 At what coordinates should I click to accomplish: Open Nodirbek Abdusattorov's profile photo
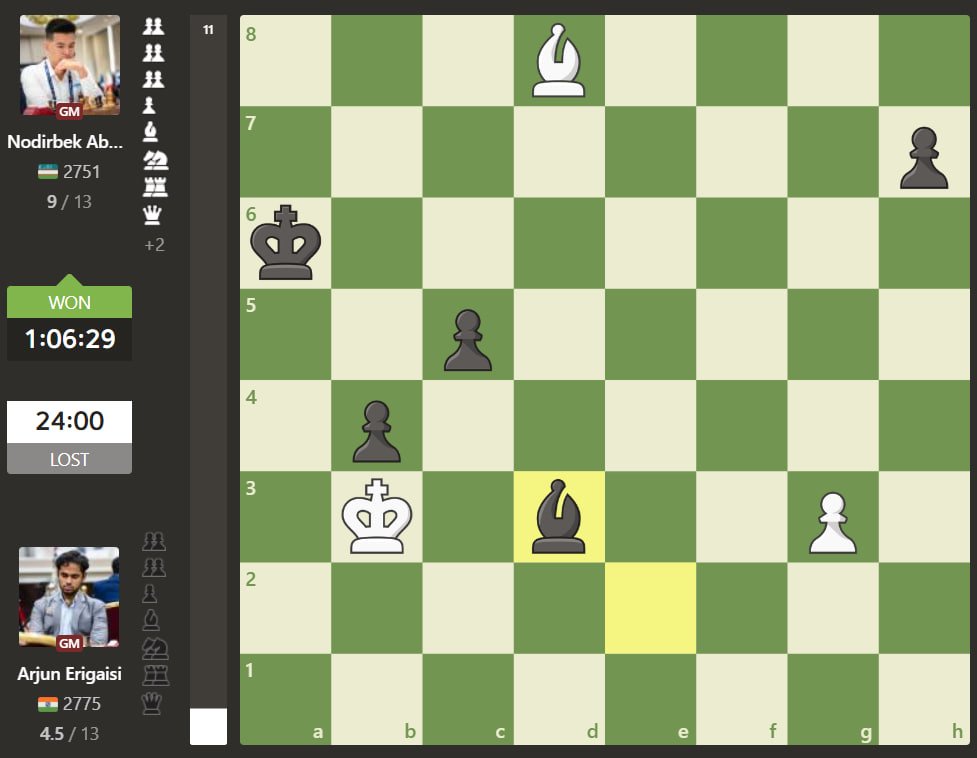pos(70,65)
